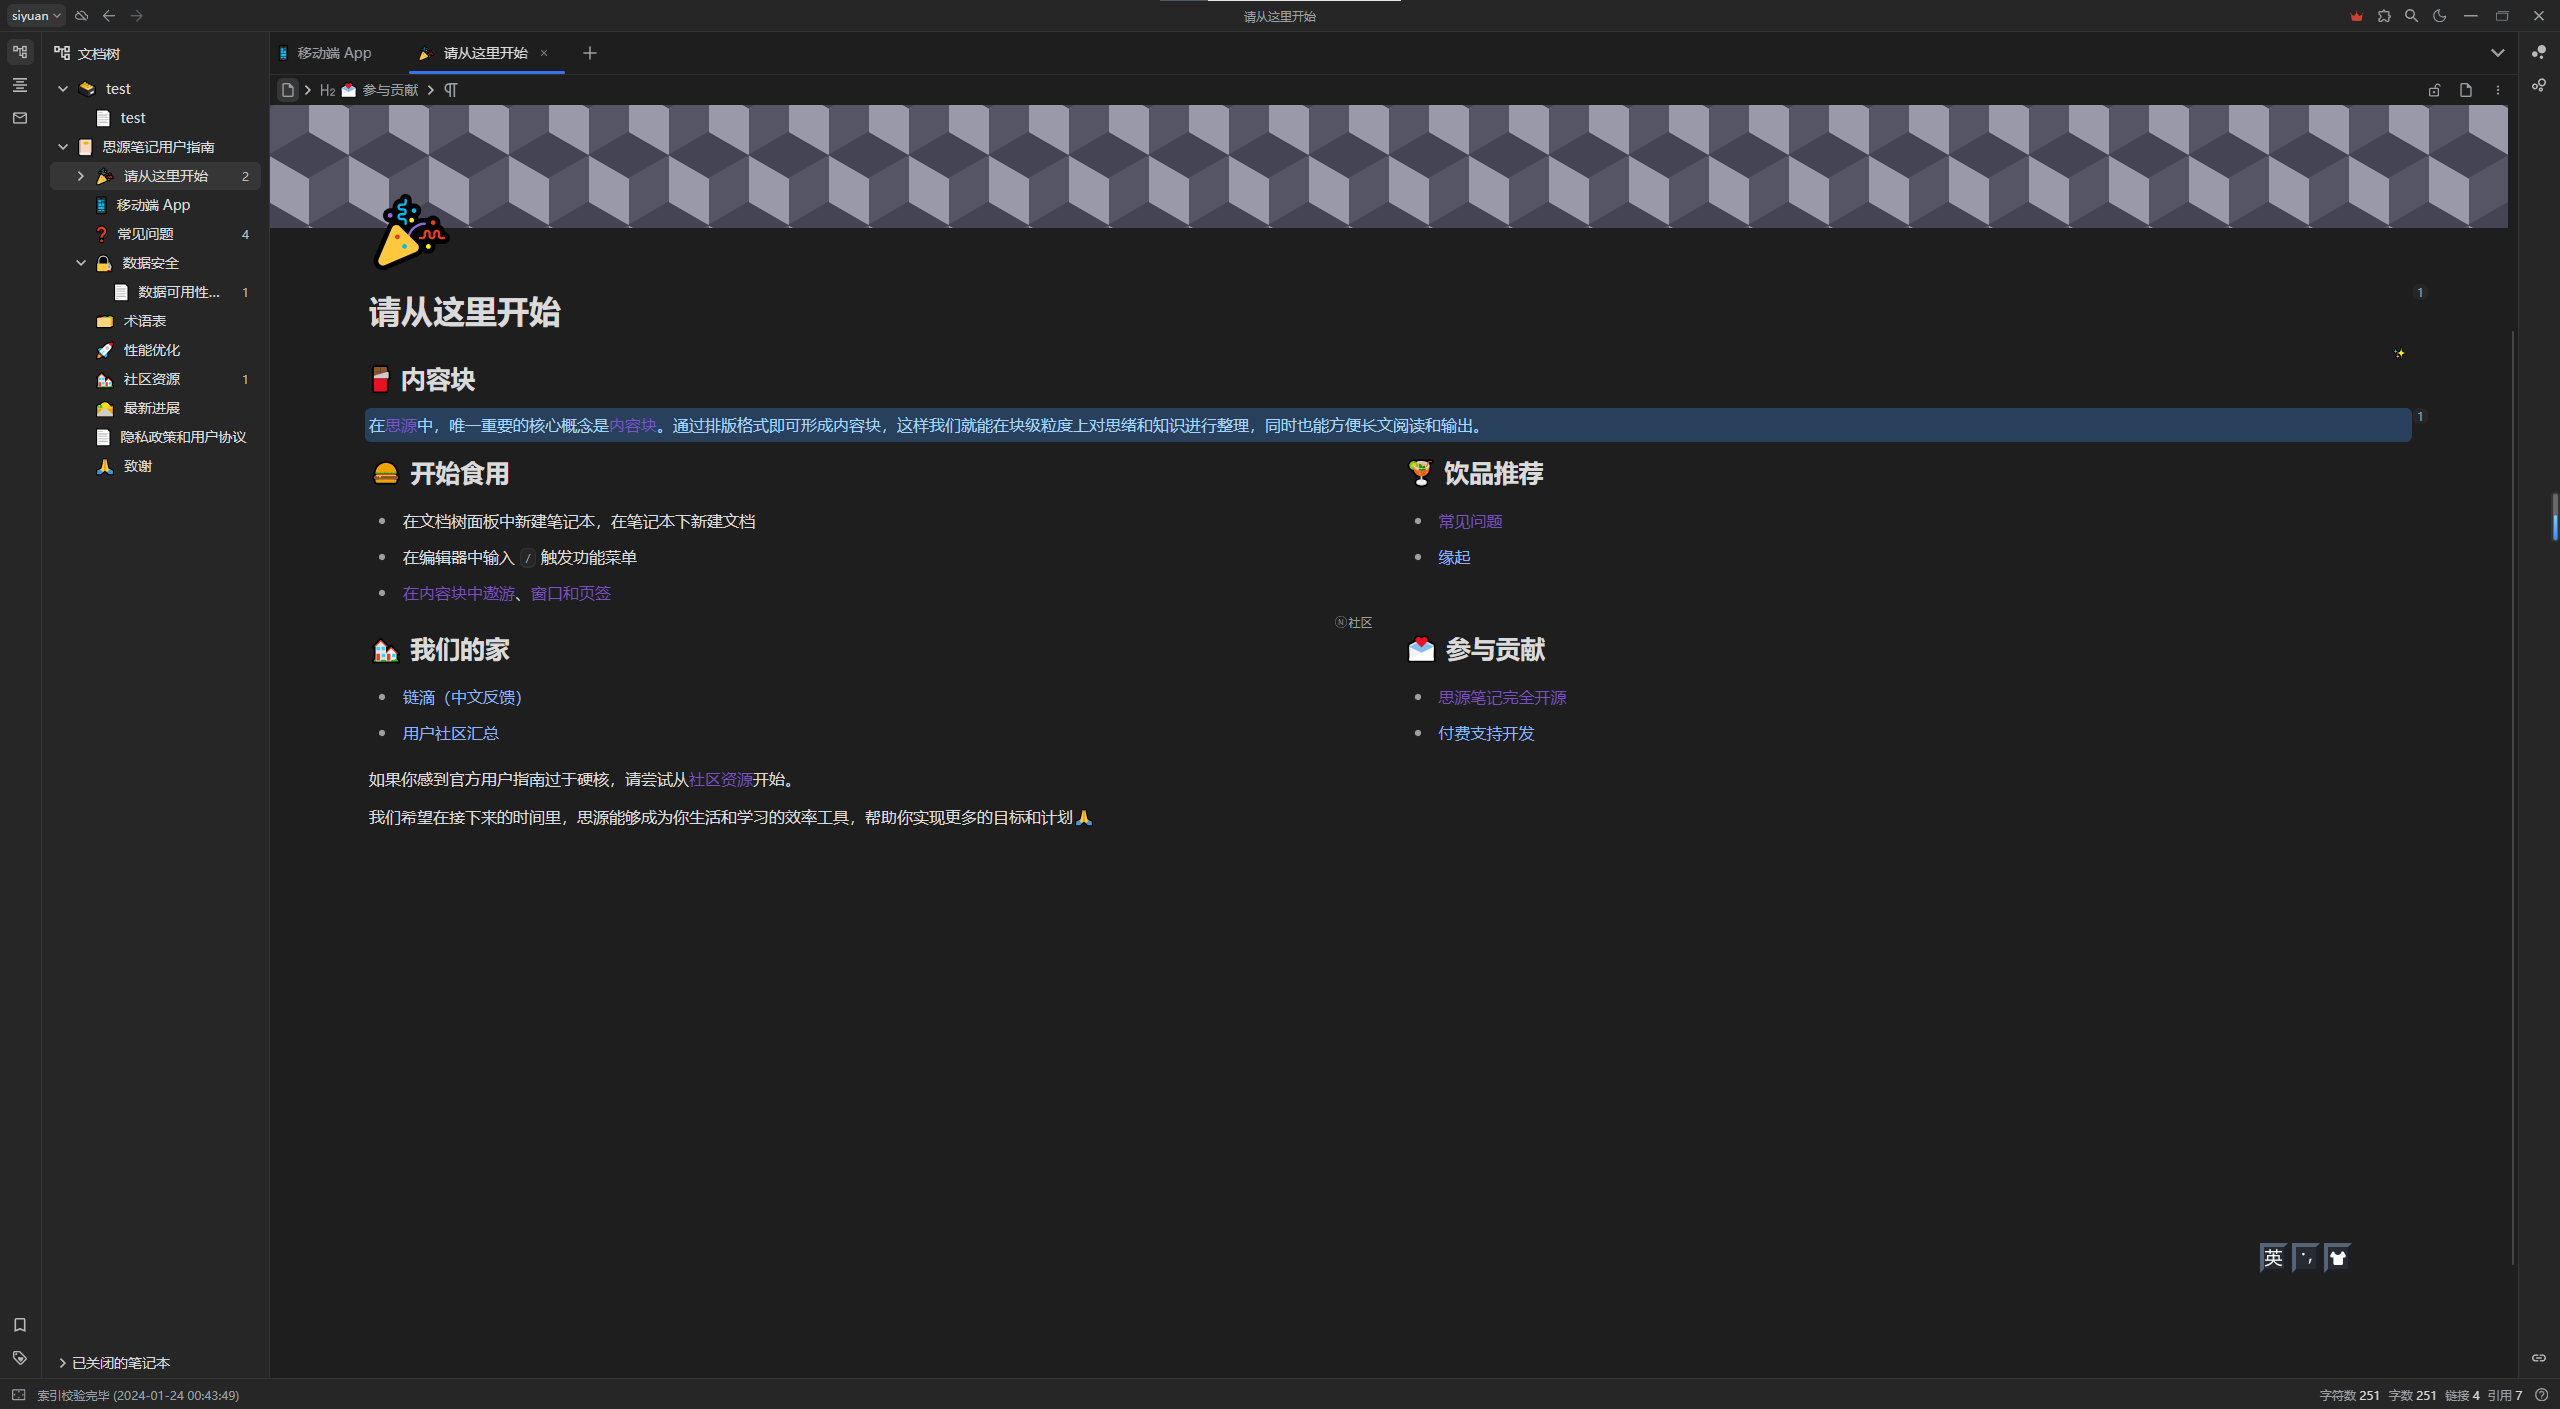2560x1409 pixels.
Task: Open the Outline panel icon
Action: coord(20,85)
